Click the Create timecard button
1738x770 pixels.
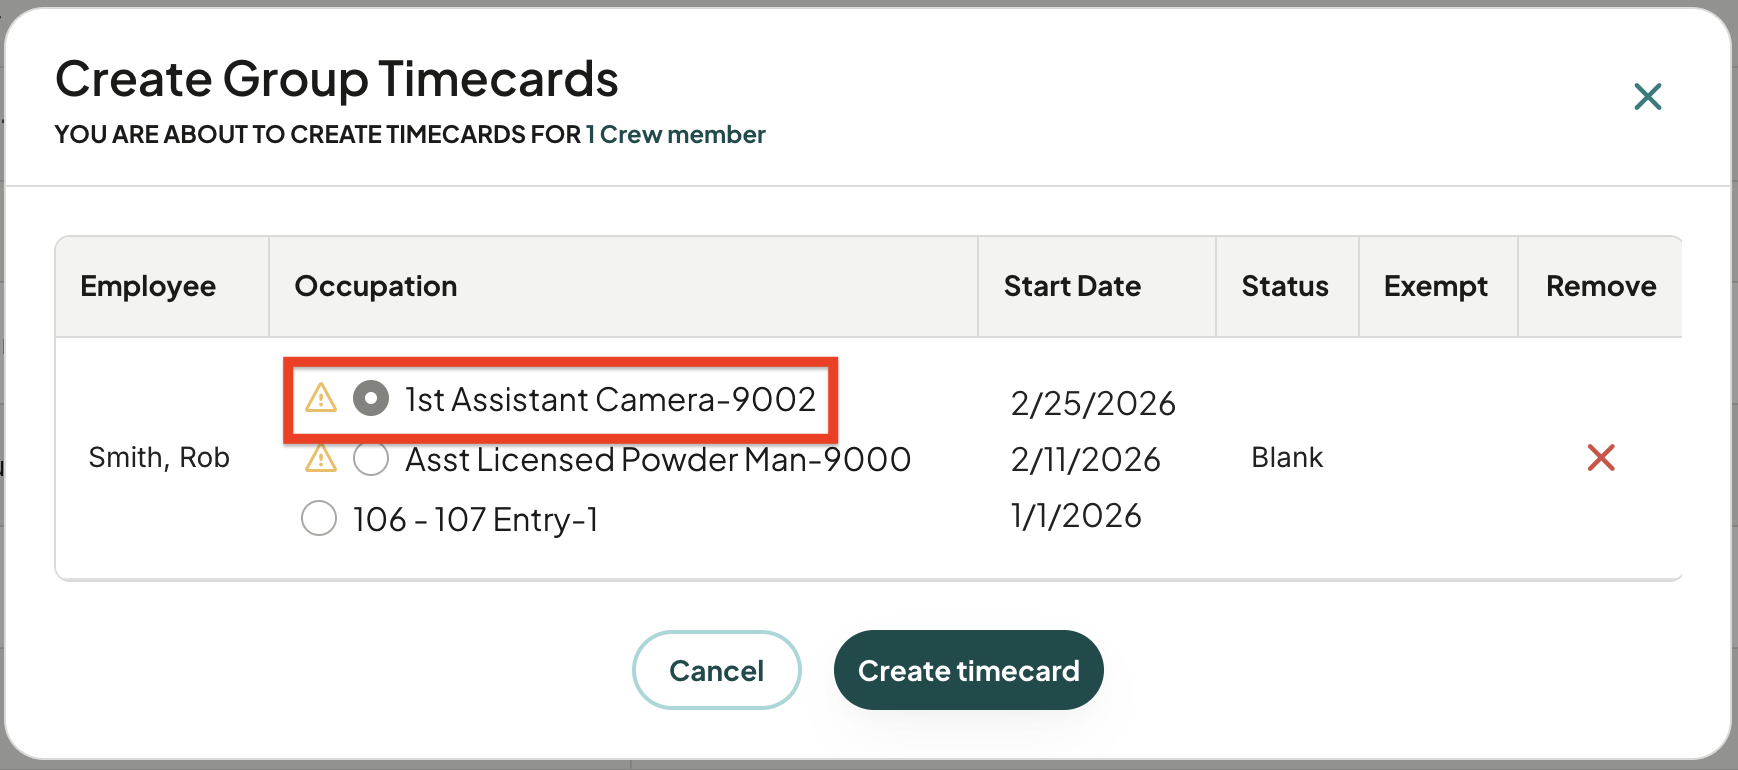(x=968, y=670)
